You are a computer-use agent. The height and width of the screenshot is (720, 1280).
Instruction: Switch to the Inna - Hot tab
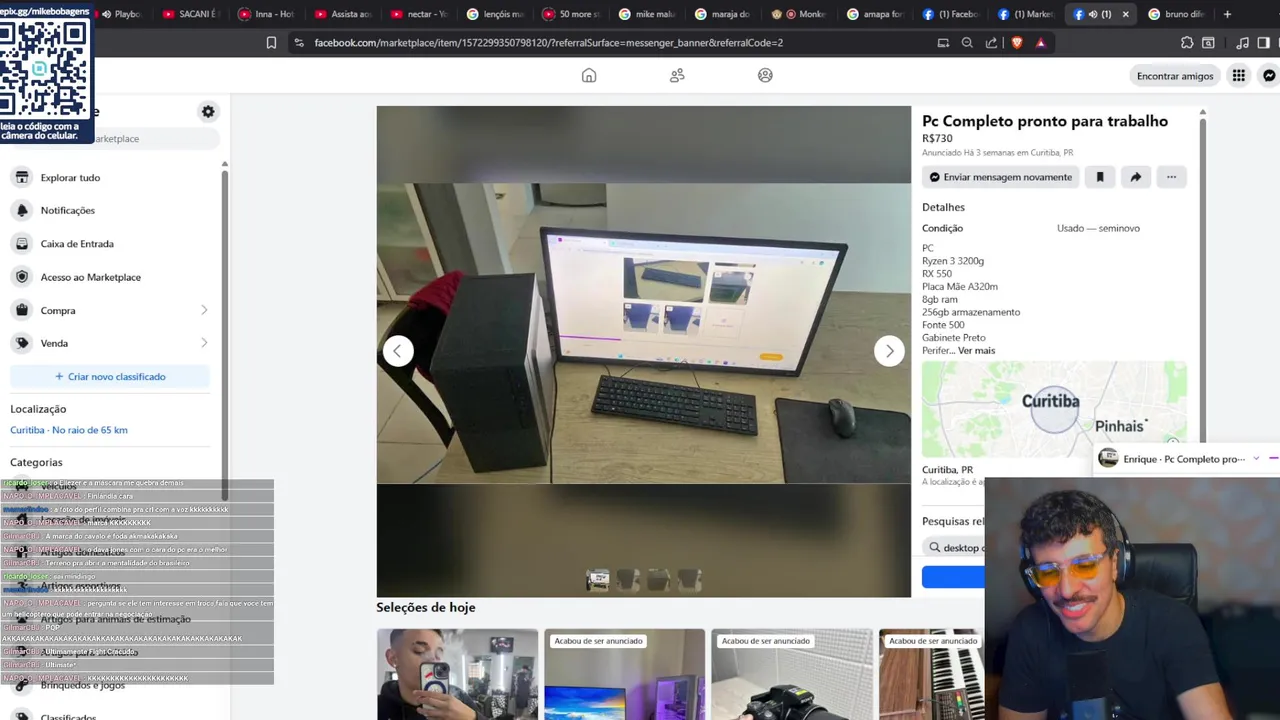click(266, 14)
